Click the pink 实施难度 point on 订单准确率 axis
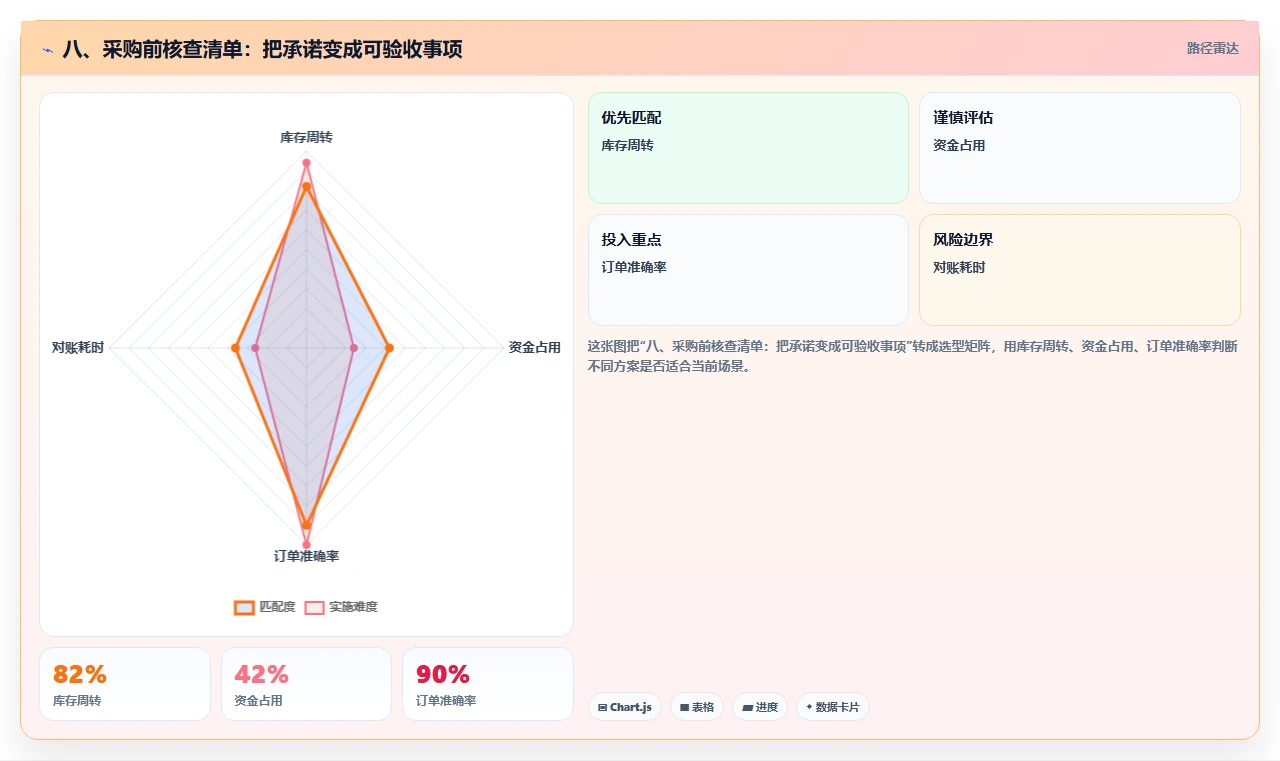Image resolution: width=1280 pixels, height=761 pixels. point(306,545)
